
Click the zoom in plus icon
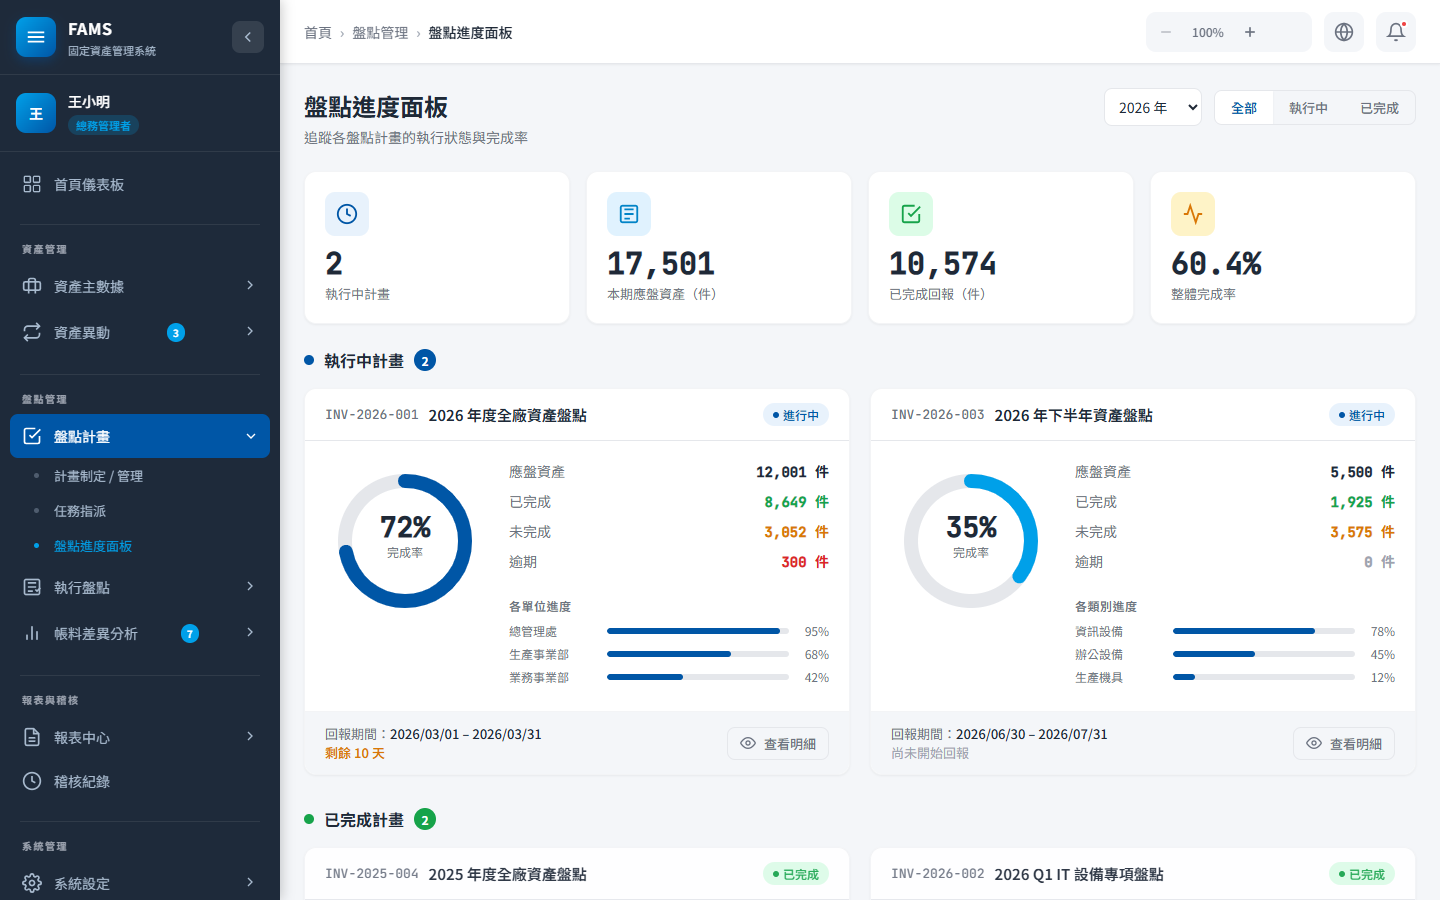coord(1250,32)
